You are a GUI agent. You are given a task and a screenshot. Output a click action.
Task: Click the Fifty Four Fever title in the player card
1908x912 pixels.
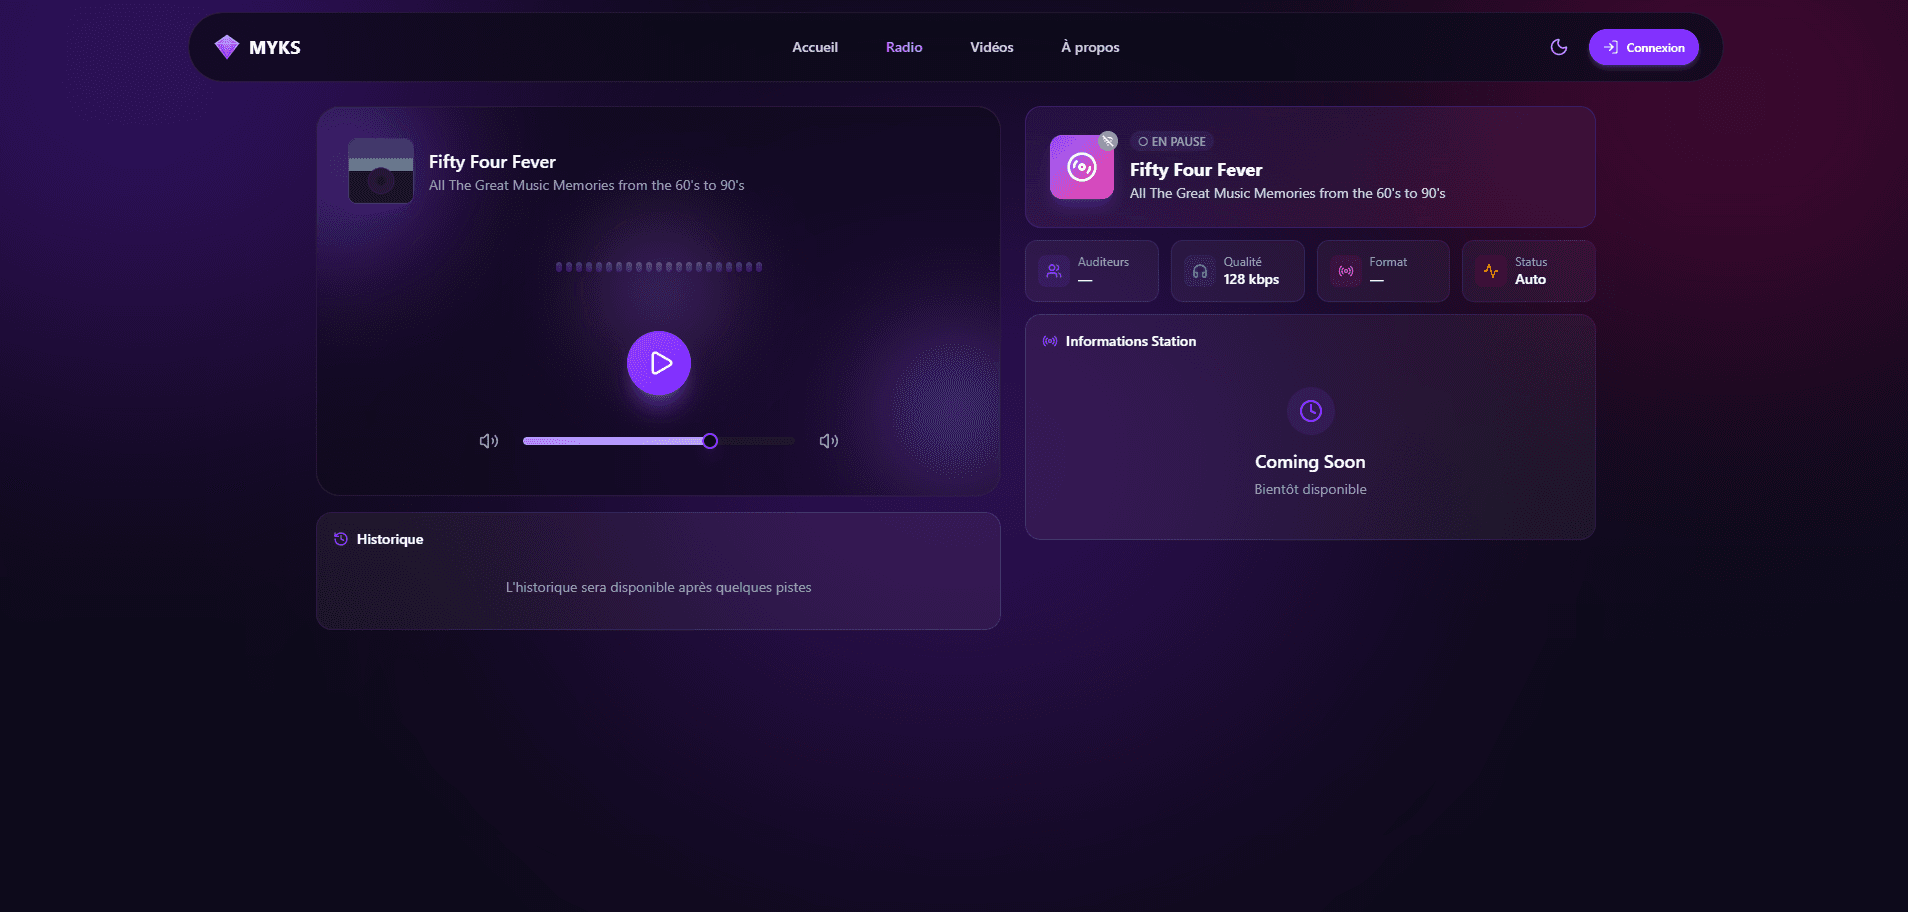click(492, 162)
